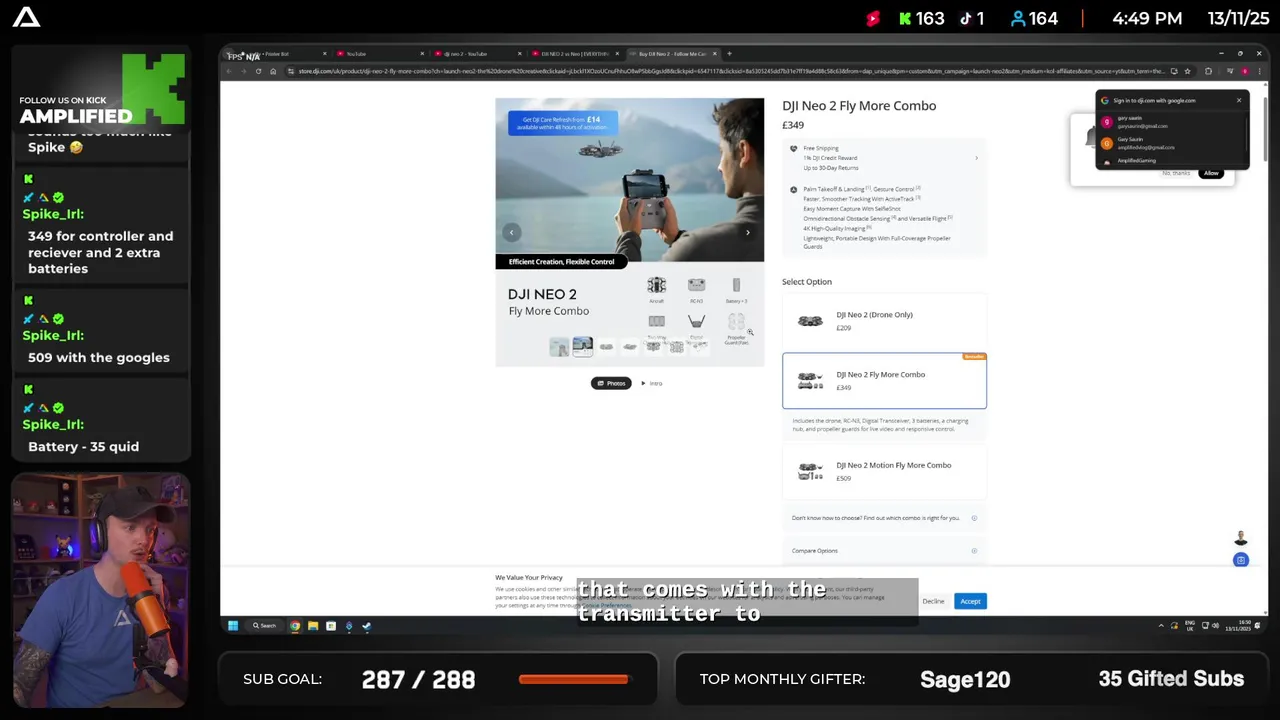Screen dimensions: 1280x720
Task: Click the Kick follower count icon
Action: [x=905, y=18]
